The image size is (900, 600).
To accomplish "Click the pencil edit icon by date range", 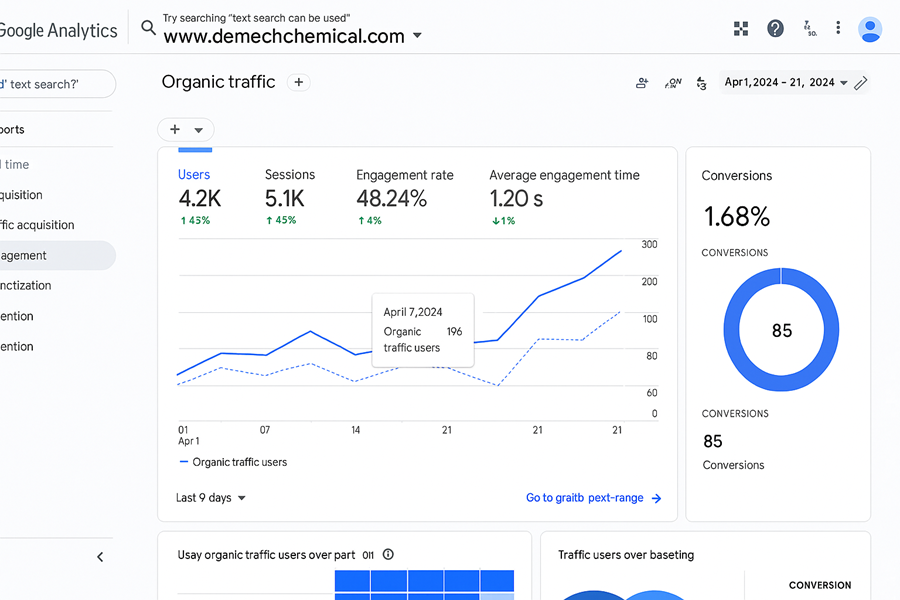I will [860, 83].
